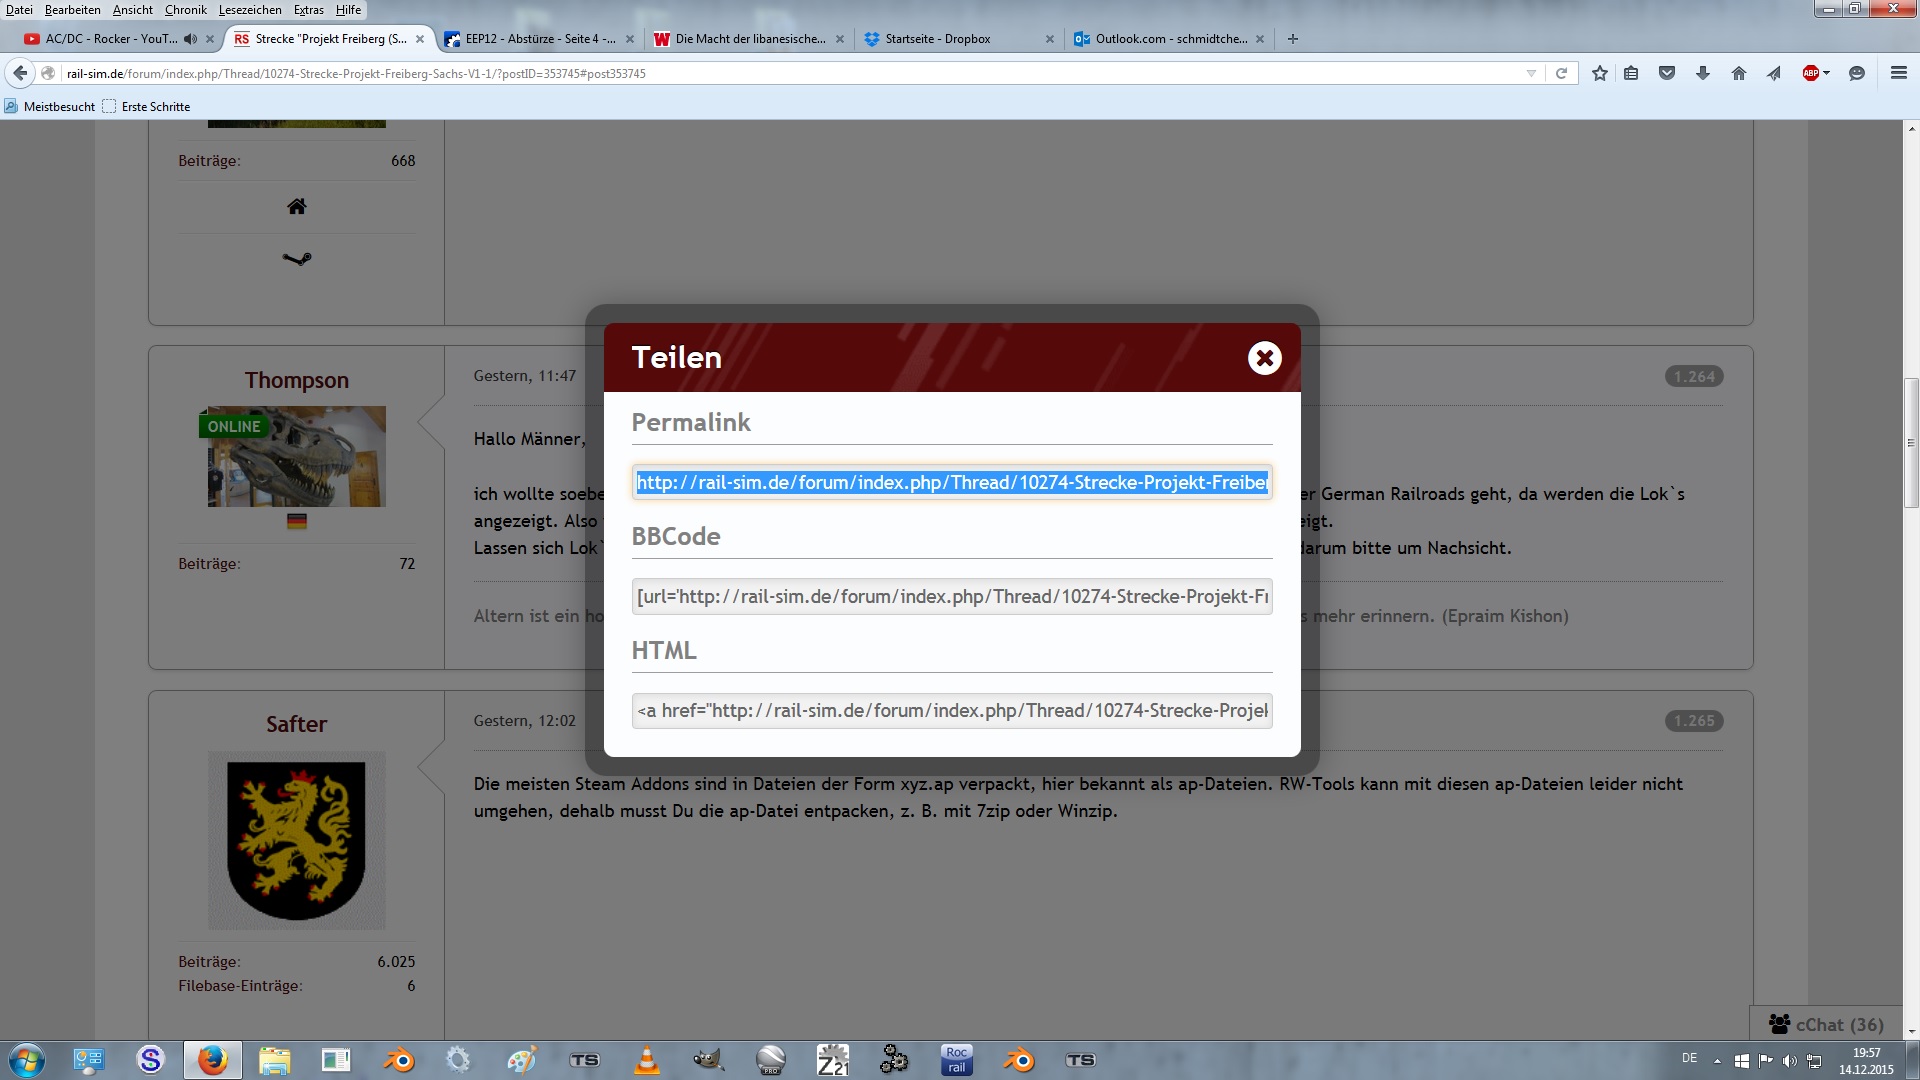Open the downloads arrow icon
This screenshot has width=1920, height=1080.
point(1703,73)
